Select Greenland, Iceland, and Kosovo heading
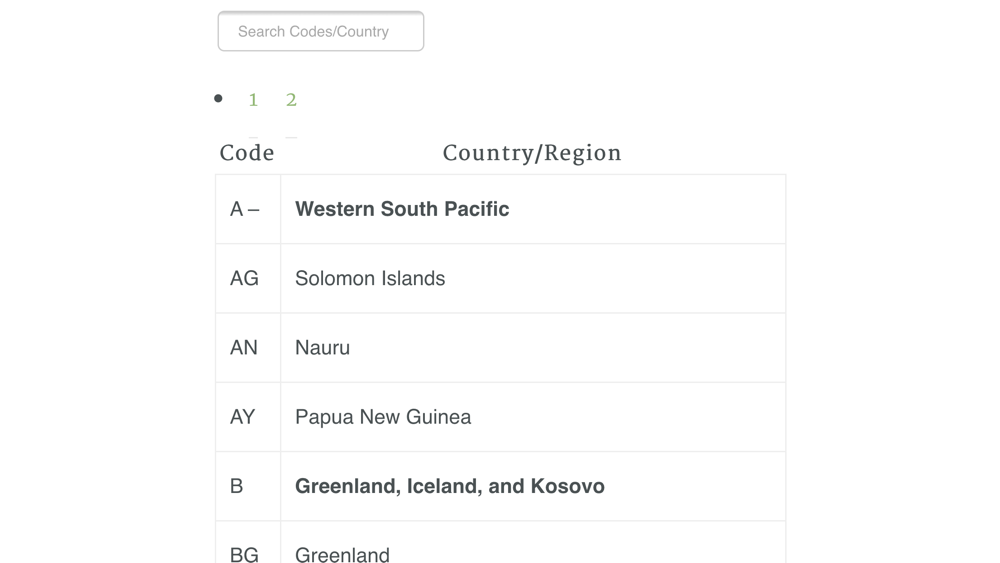 (x=450, y=486)
